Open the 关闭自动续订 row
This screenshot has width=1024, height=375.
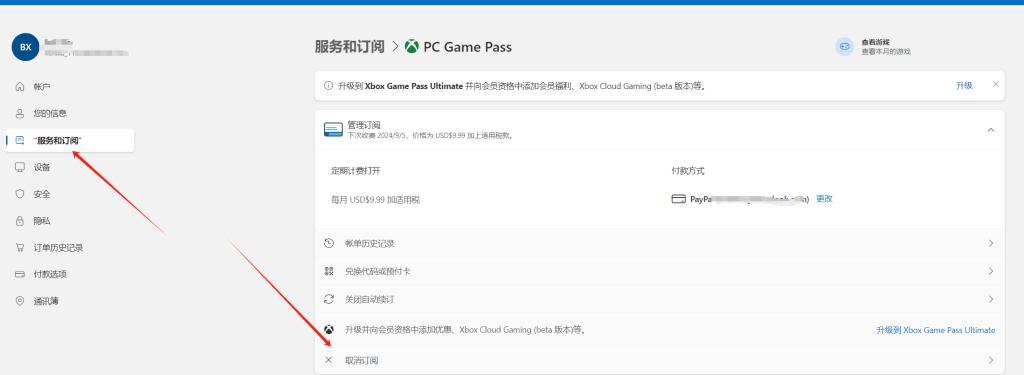click(660, 299)
